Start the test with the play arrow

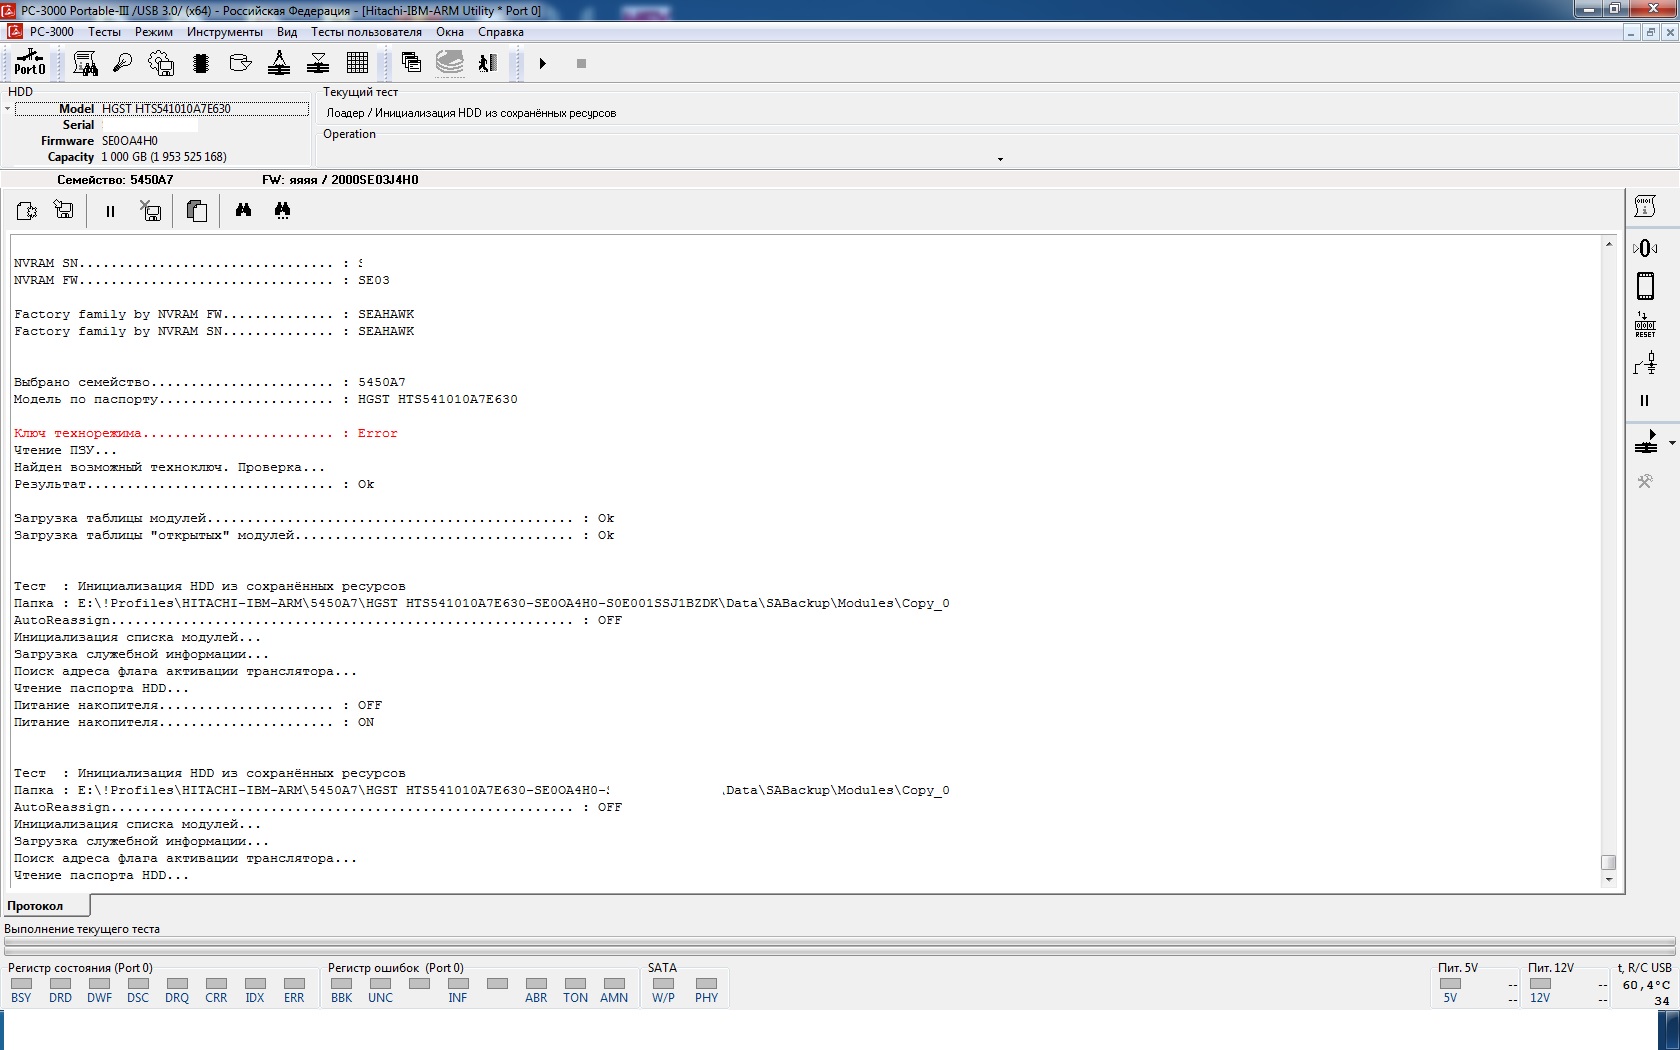[x=542, y=63]
